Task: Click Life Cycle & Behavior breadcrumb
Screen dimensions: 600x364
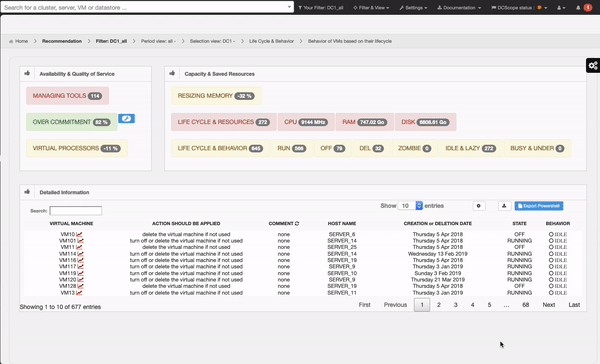Action: click(271, 41)
